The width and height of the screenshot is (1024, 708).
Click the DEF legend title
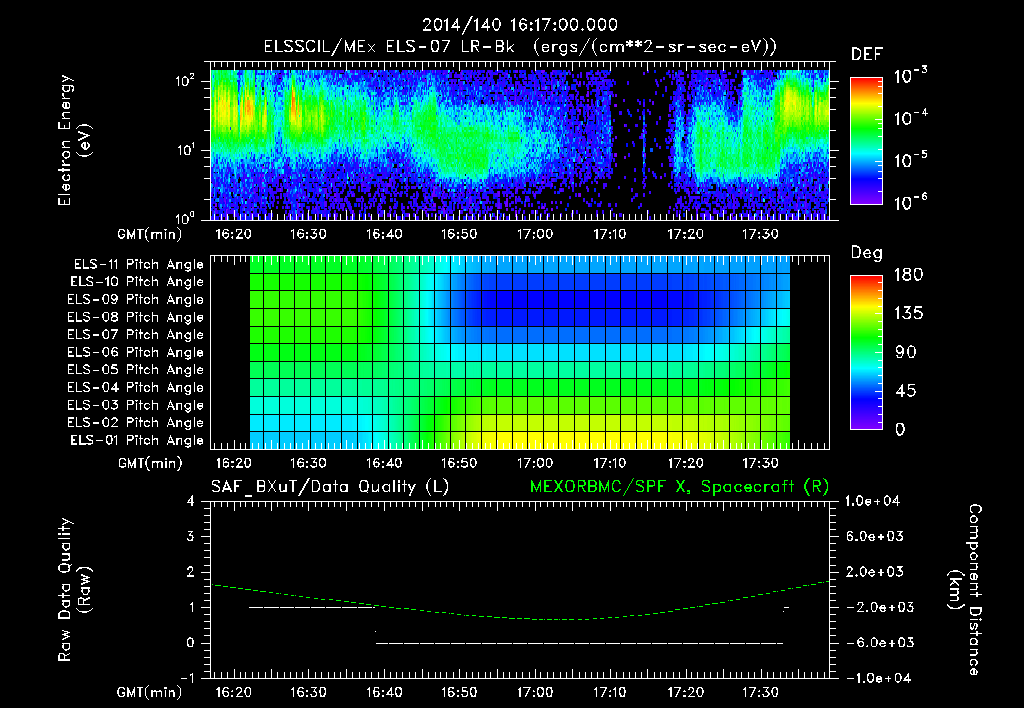[x=867, y=55]
